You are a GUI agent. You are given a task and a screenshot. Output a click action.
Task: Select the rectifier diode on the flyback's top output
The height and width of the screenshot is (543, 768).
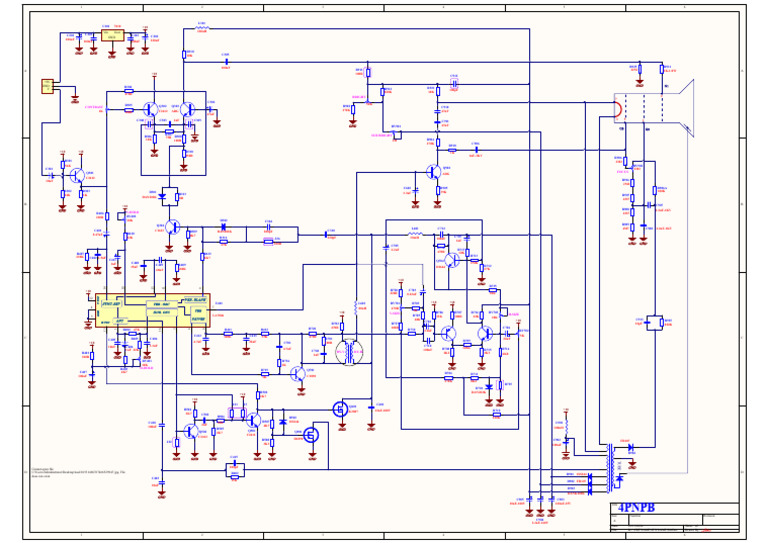point(631,447)
